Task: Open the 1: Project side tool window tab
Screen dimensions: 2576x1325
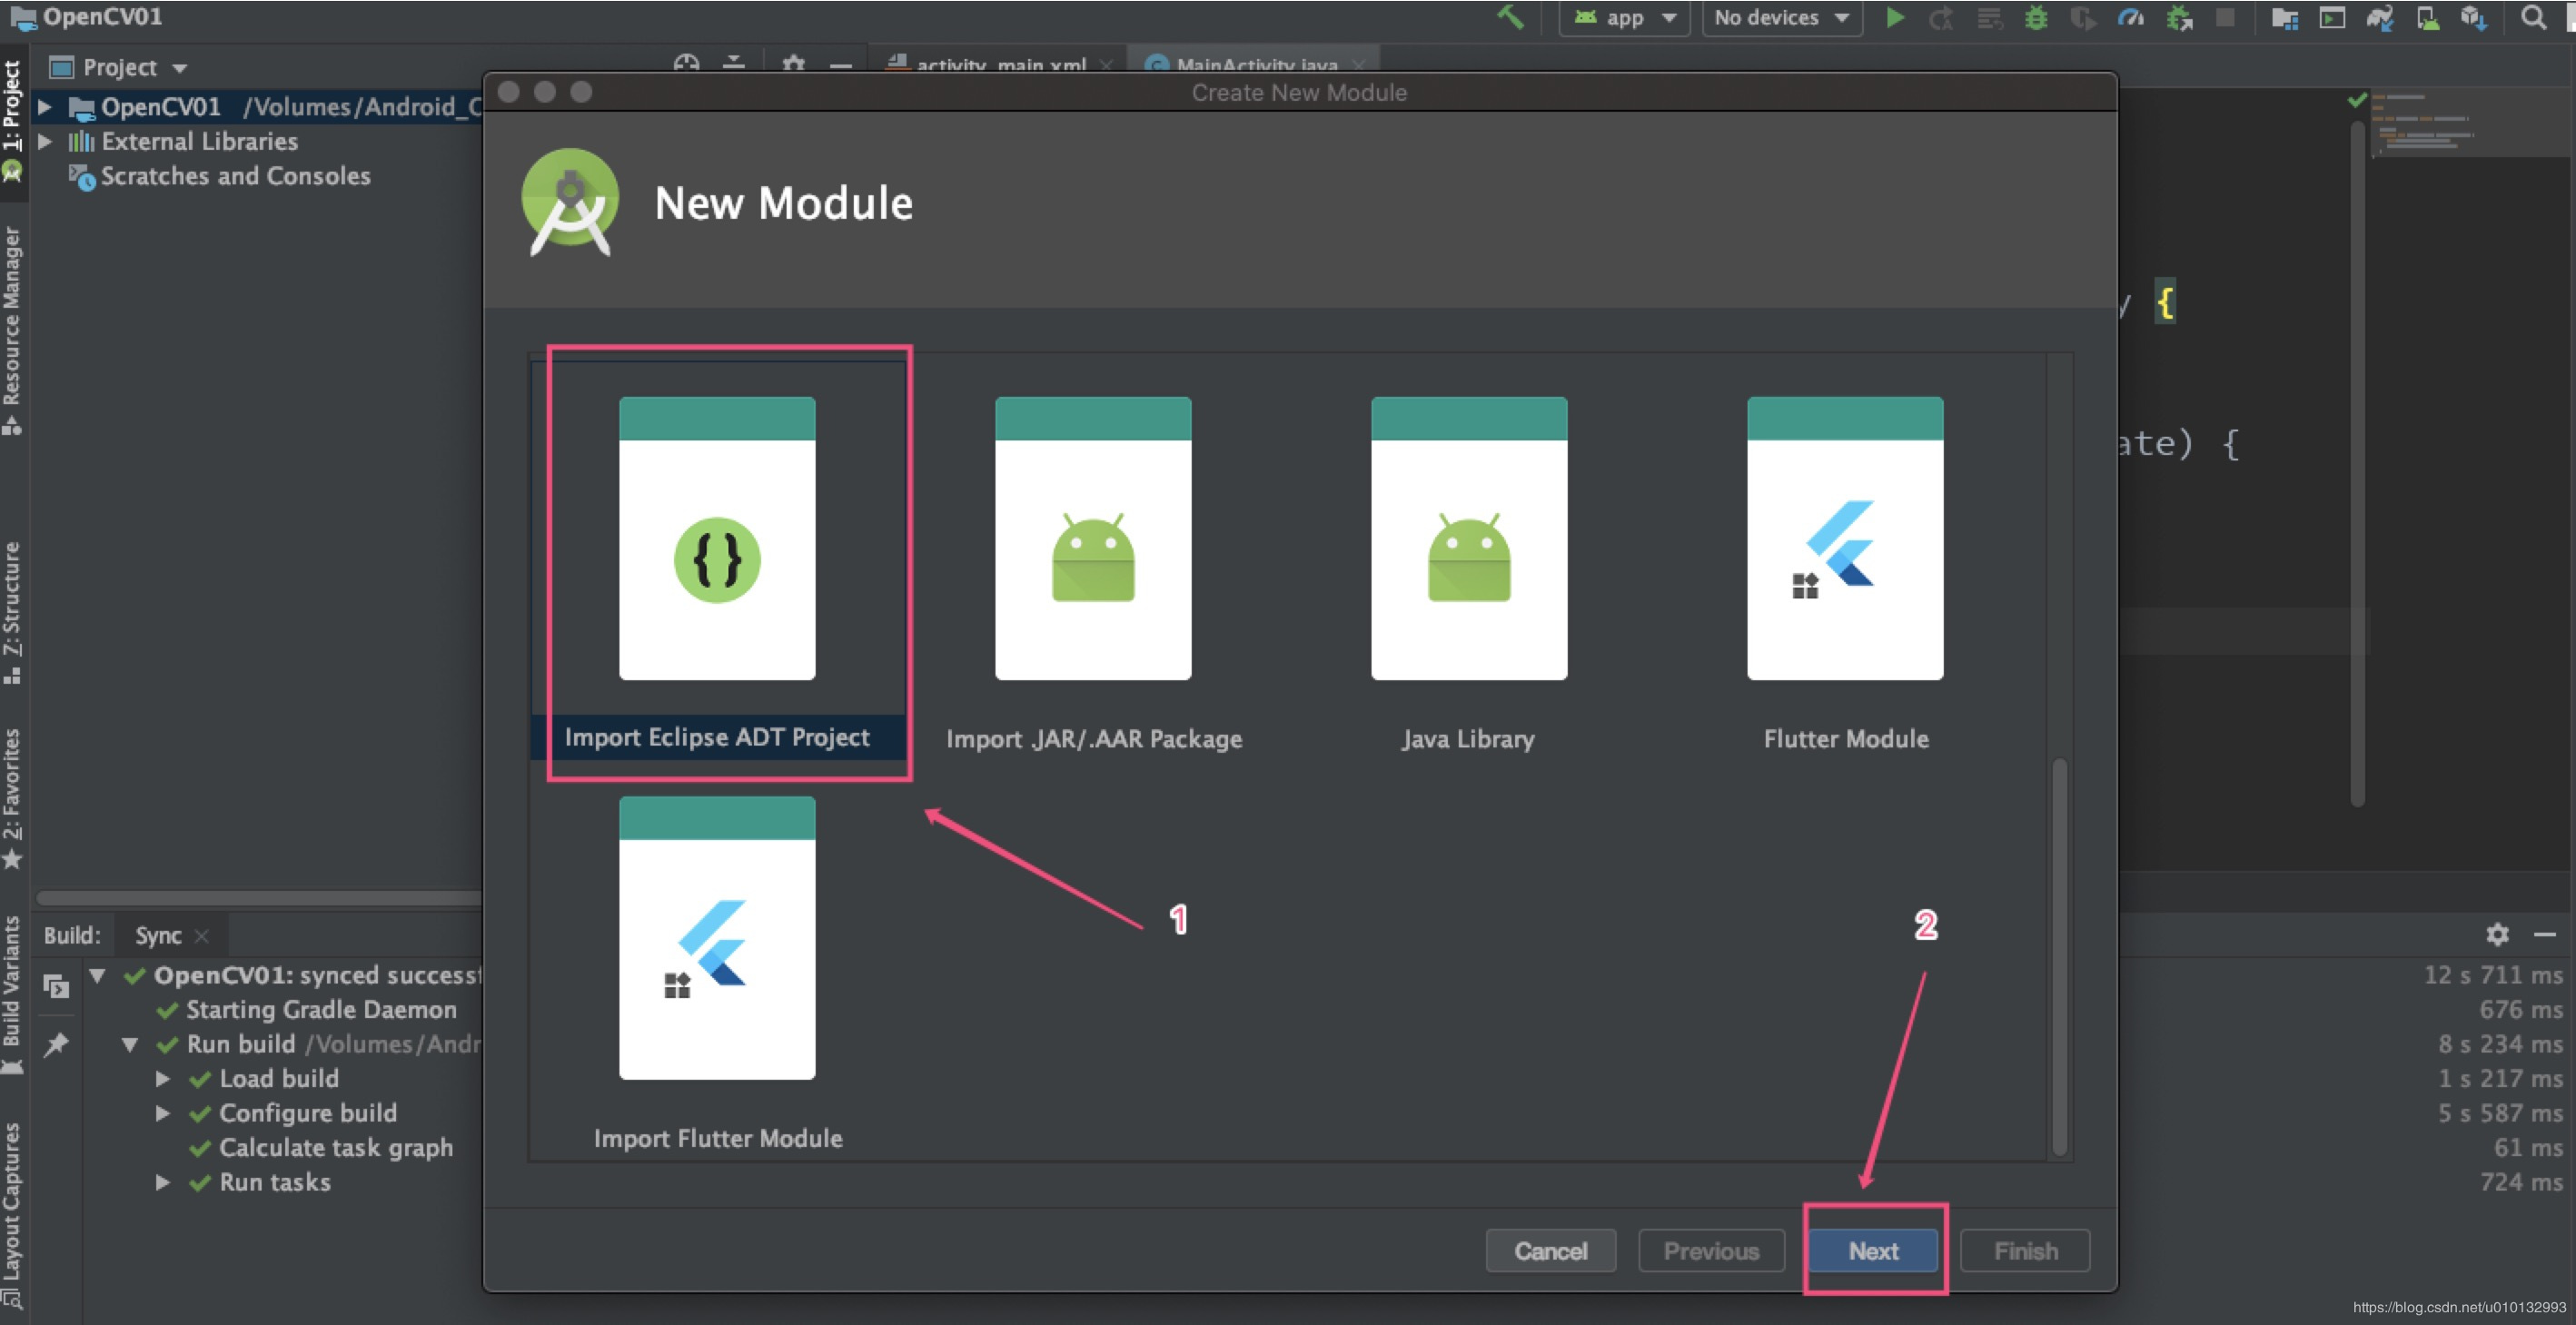Action: [13, 120]
